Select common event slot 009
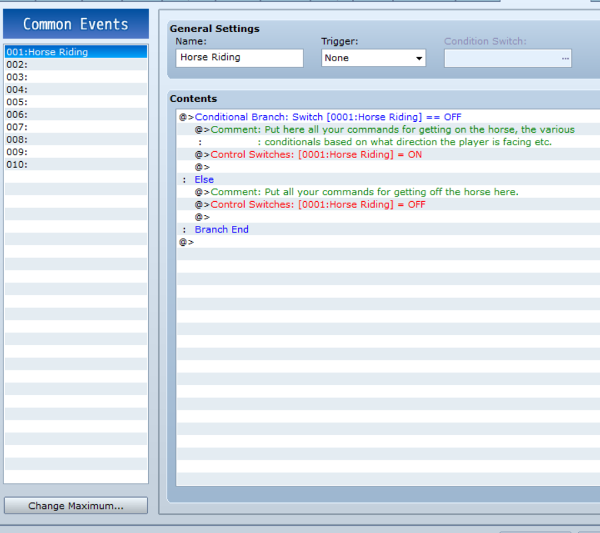This screenshot has height=533, width=600. pos(76,152)
